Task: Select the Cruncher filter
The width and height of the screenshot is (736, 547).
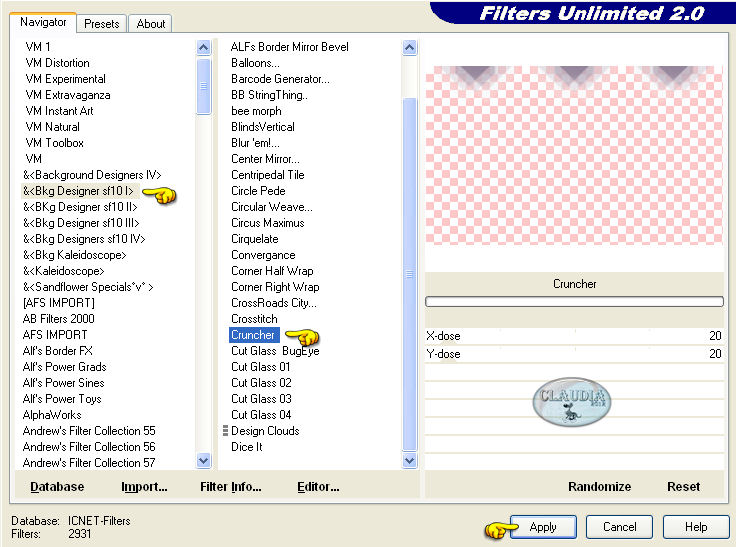Action: tap(253, 335)
